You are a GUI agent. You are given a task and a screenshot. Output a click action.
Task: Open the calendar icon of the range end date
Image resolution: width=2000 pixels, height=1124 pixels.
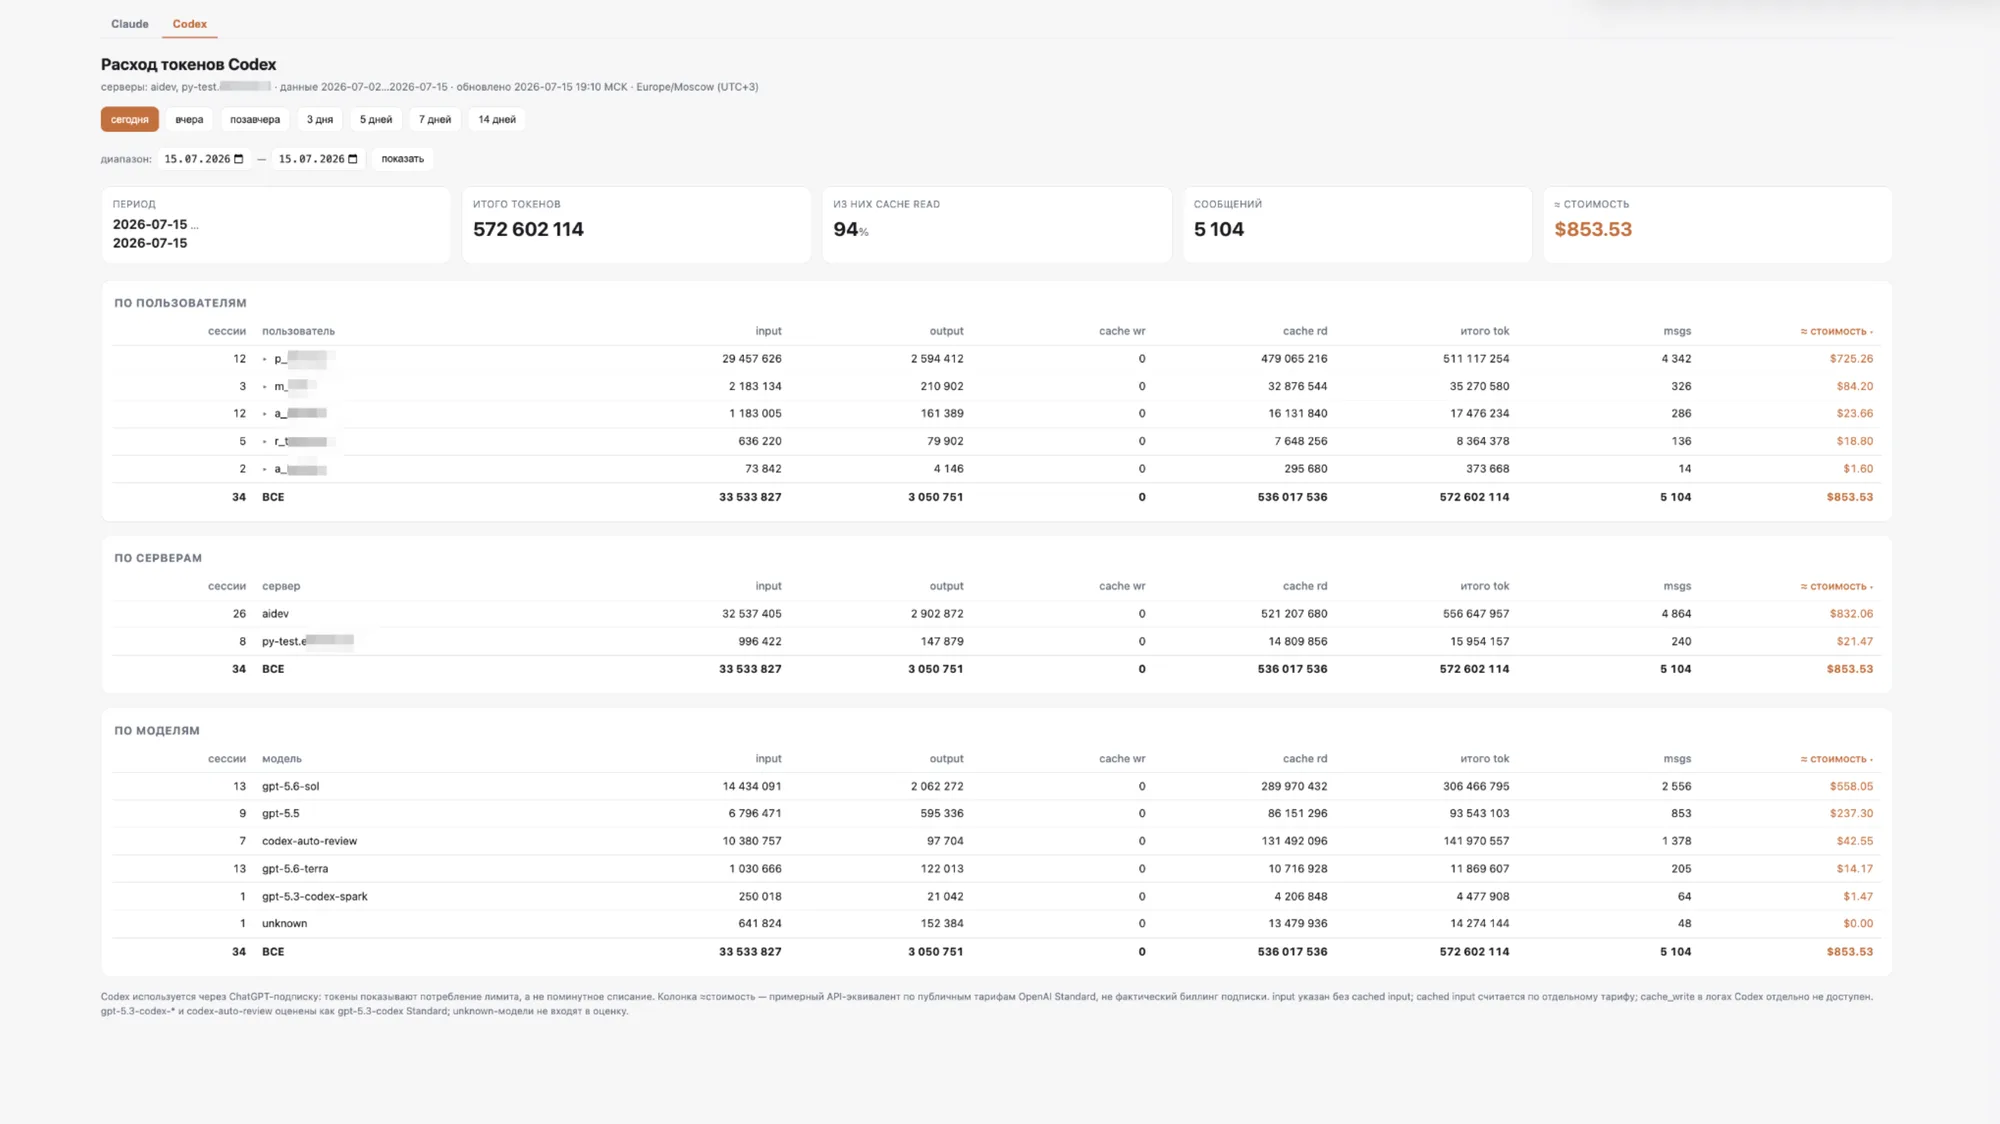click(x=353, y=159)
